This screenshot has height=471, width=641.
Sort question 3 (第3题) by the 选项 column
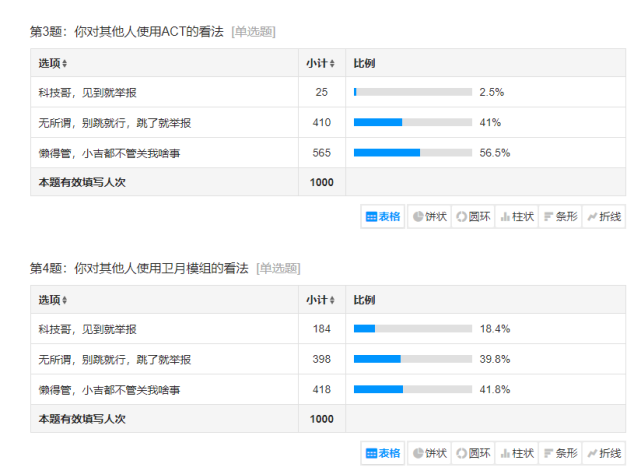click(53, 64)
